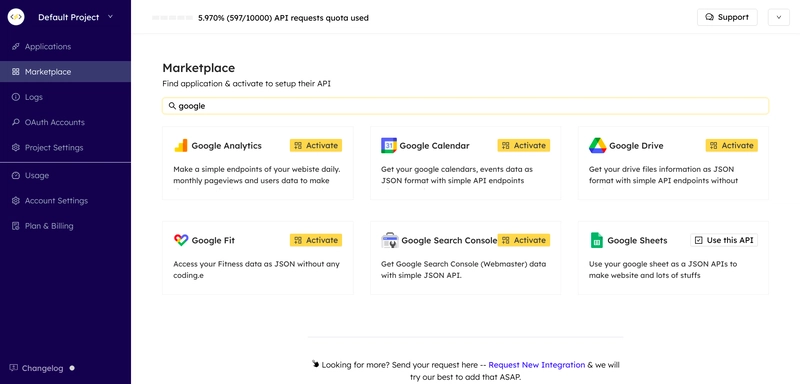The width and height of the screenshot is (800, 384).
Task: Click the Google Sheets description text
Action: coord(663,270)
